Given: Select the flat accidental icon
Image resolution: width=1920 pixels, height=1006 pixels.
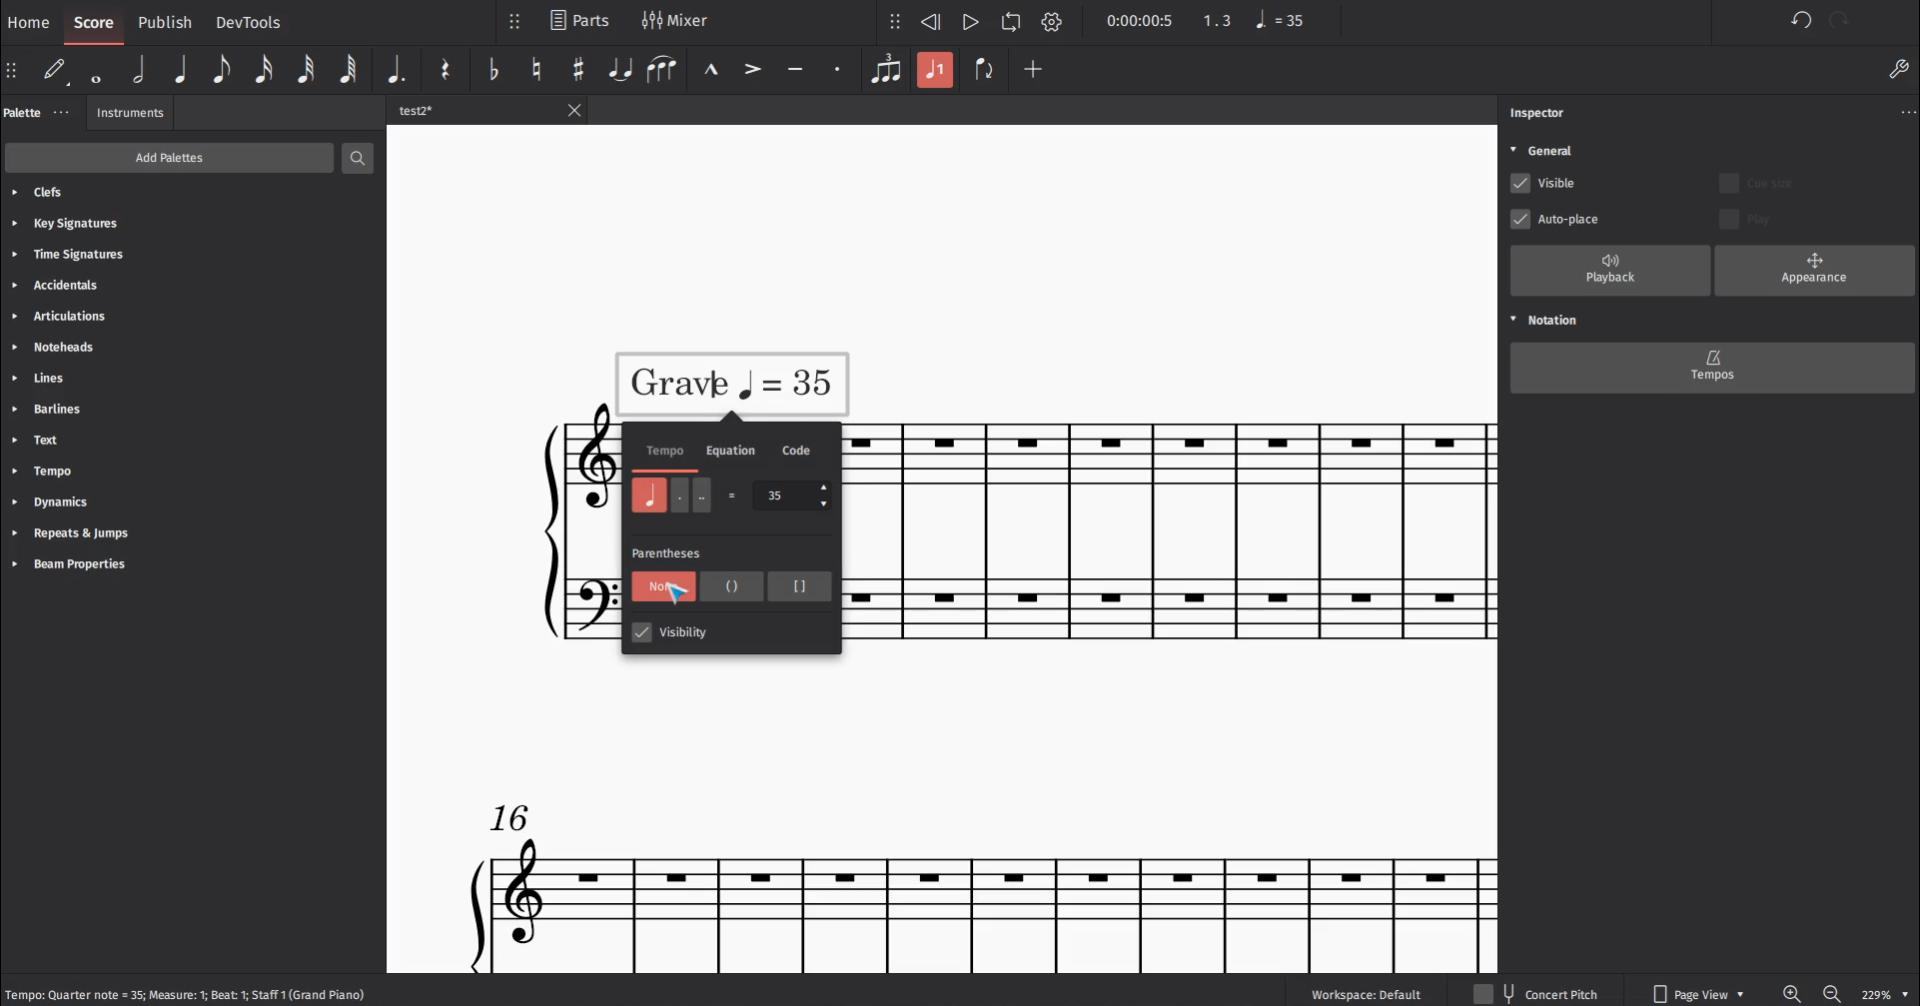Looking at the screenshot, I should (494, 69).
